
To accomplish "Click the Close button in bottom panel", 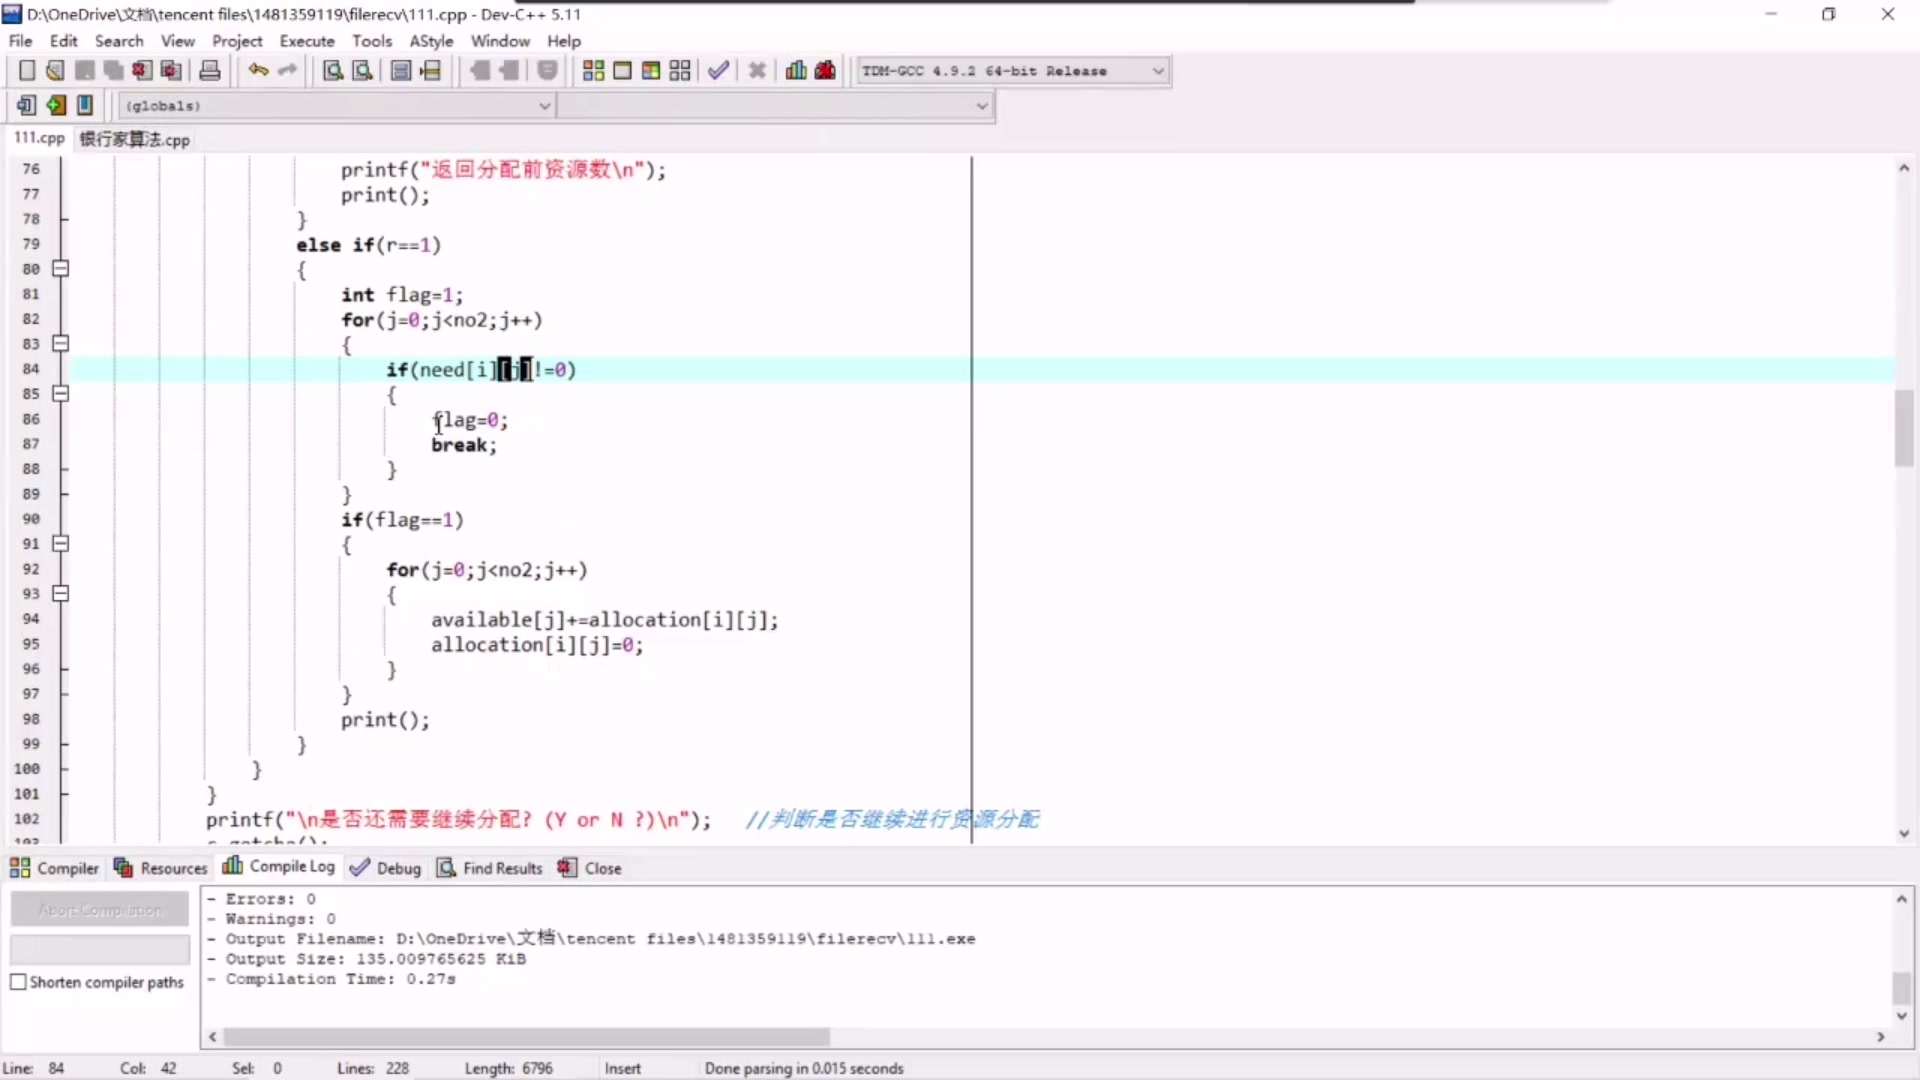I will [x=590, y=868].
